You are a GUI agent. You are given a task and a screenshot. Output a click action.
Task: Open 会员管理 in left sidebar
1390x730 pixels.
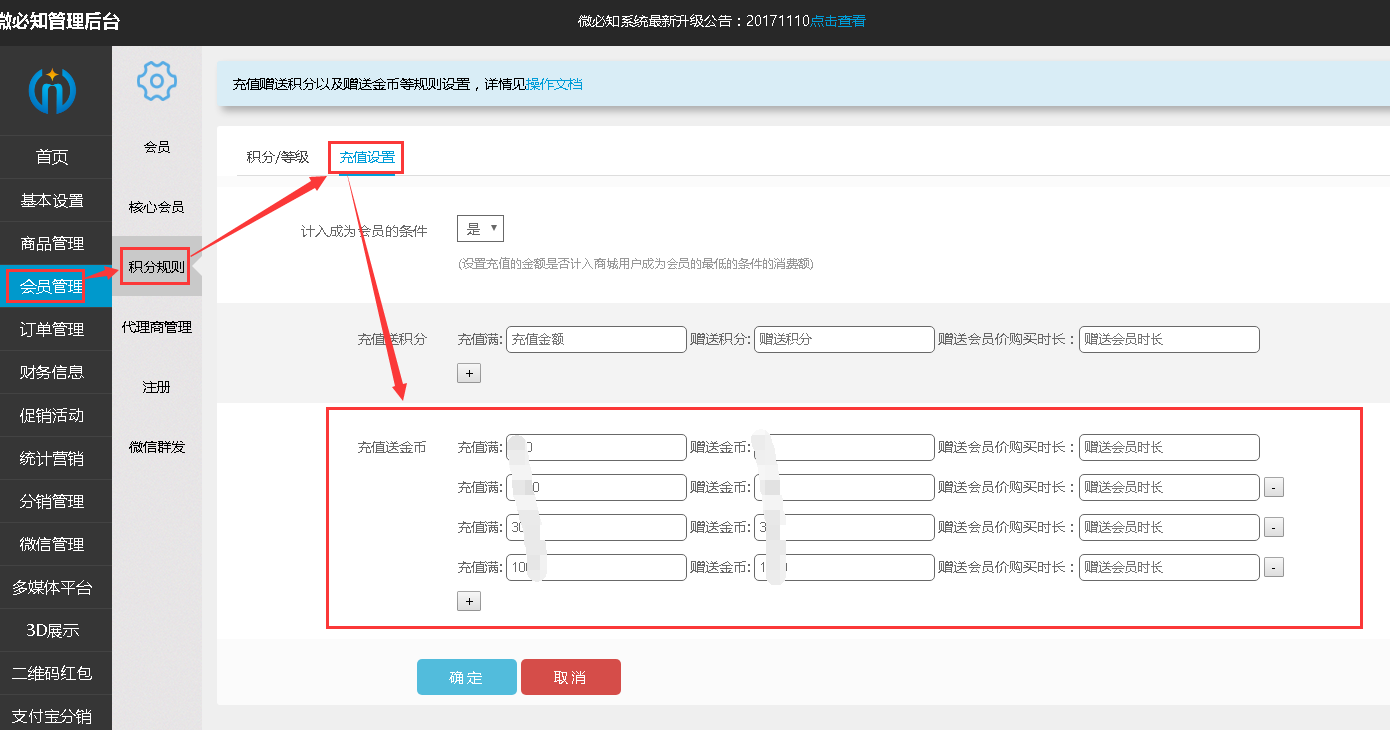[x=52, y=287]
